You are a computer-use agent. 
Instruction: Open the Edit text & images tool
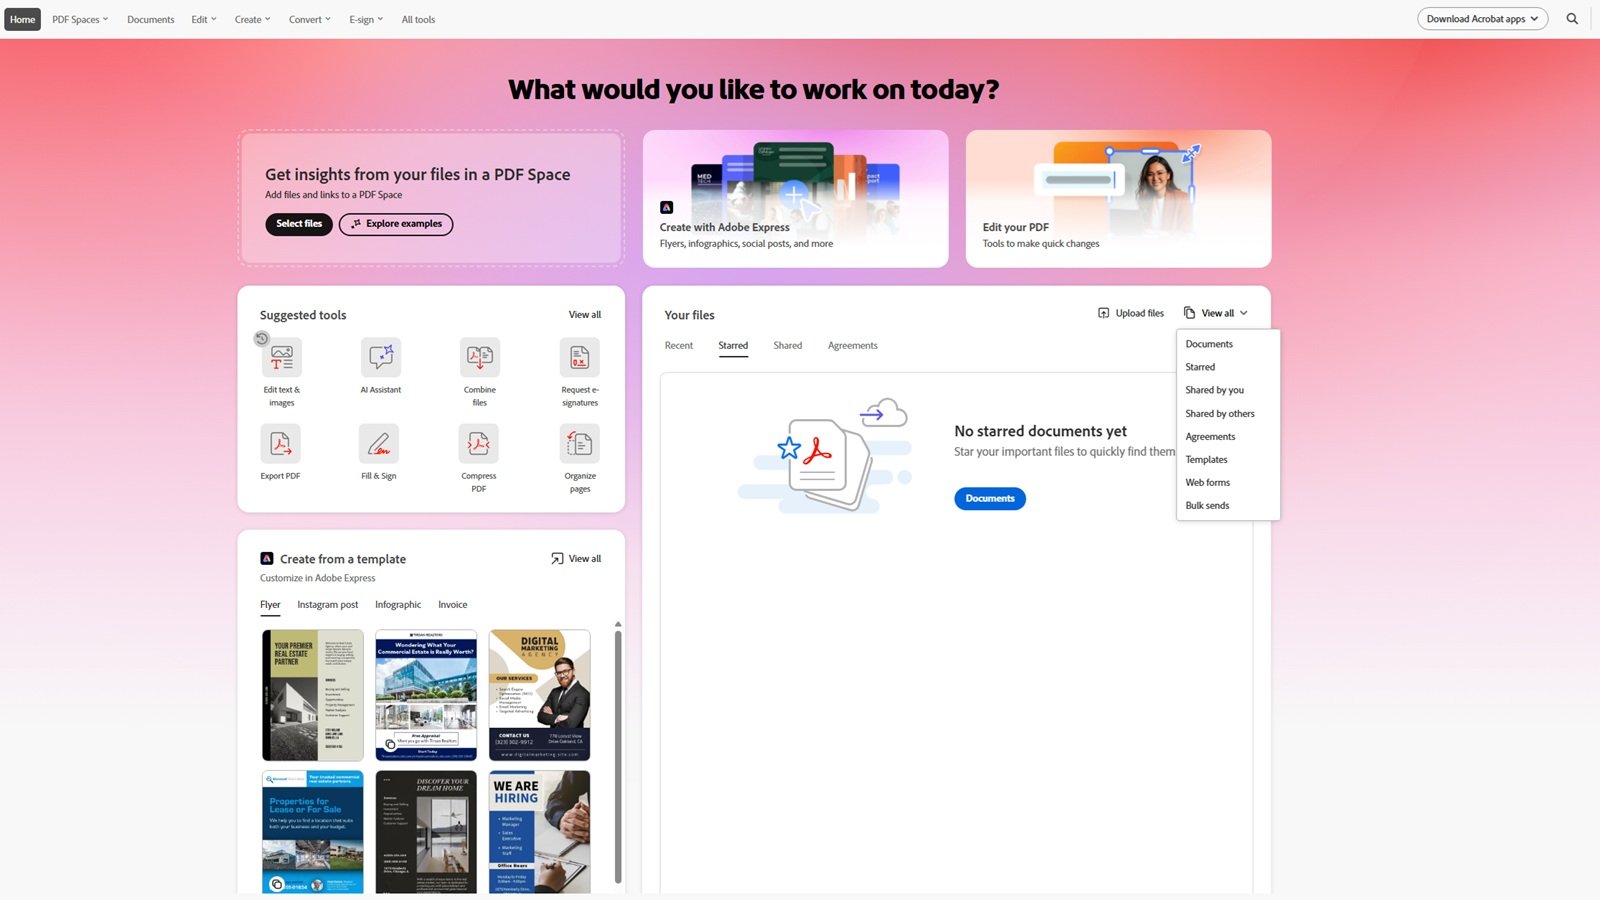coord(281,358)
